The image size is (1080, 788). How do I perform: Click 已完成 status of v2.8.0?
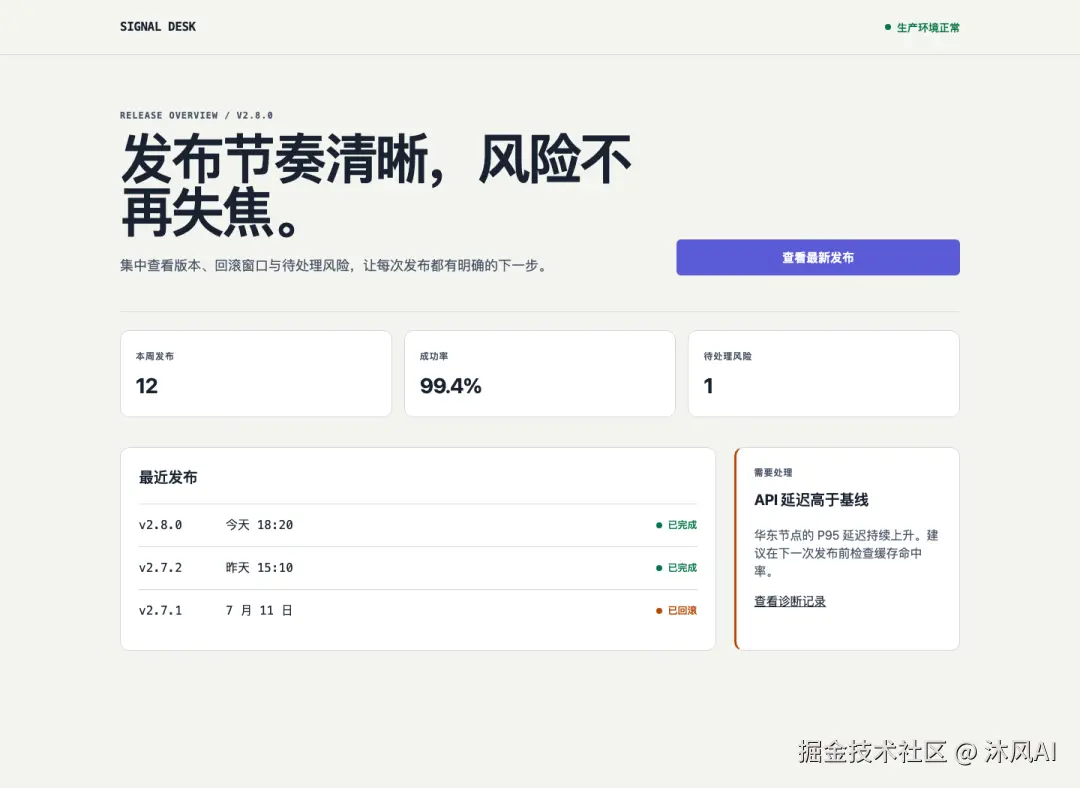pos(676,525)
